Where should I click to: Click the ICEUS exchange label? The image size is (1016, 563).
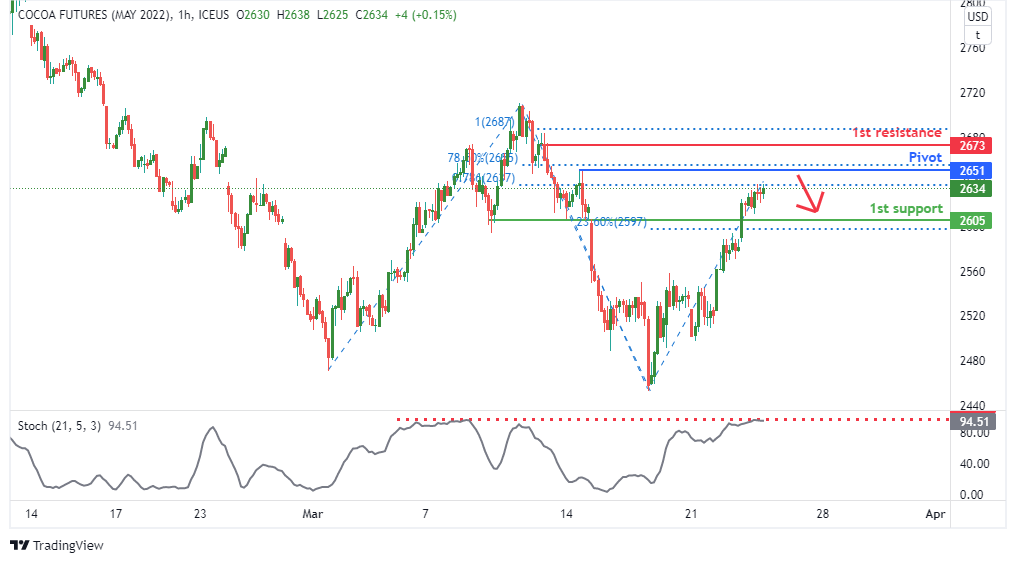coord(214,14)
